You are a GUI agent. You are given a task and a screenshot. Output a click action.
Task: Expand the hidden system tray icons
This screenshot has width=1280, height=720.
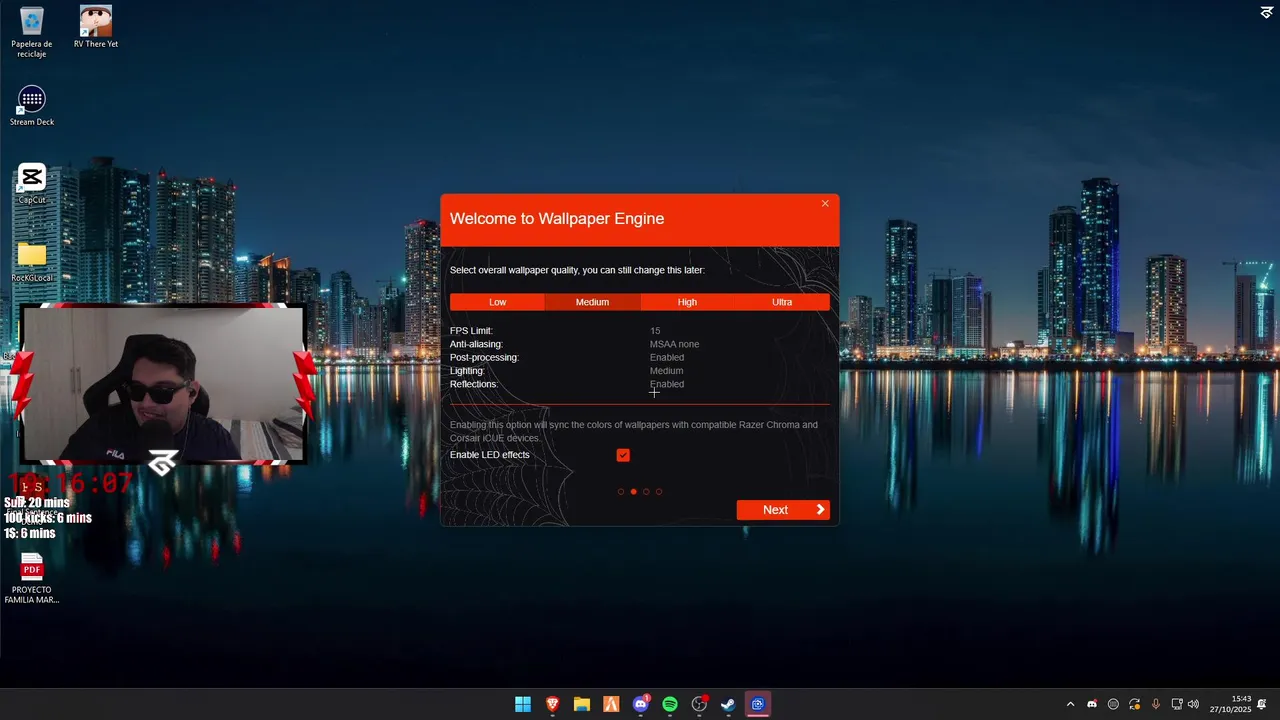(x=1070, y=704)
